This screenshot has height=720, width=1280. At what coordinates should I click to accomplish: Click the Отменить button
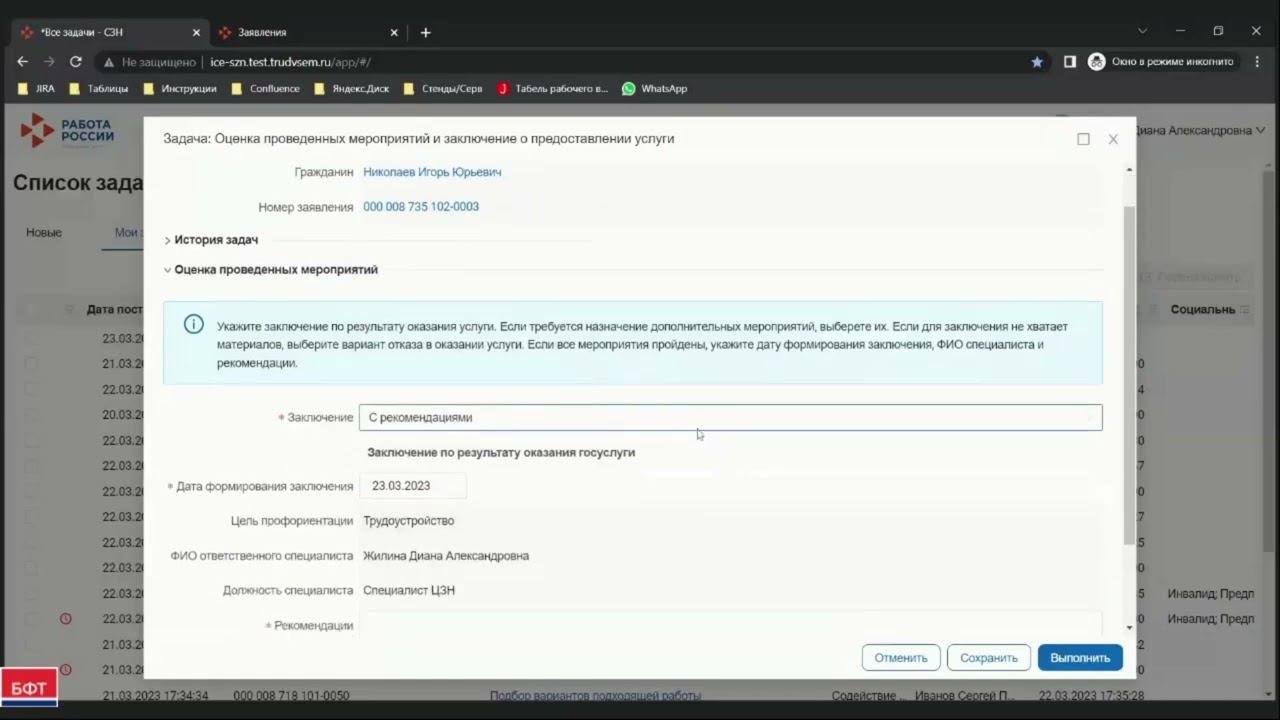901,658
